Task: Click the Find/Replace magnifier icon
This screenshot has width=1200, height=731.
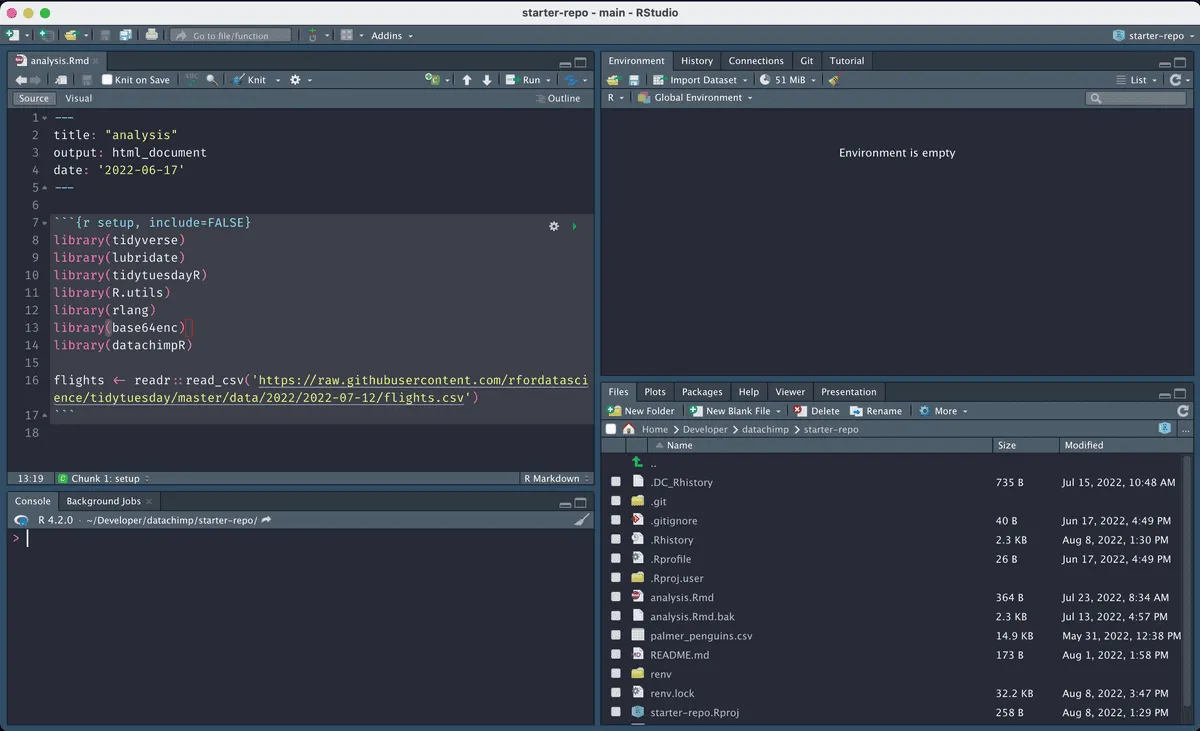Action: pos(212,80)
